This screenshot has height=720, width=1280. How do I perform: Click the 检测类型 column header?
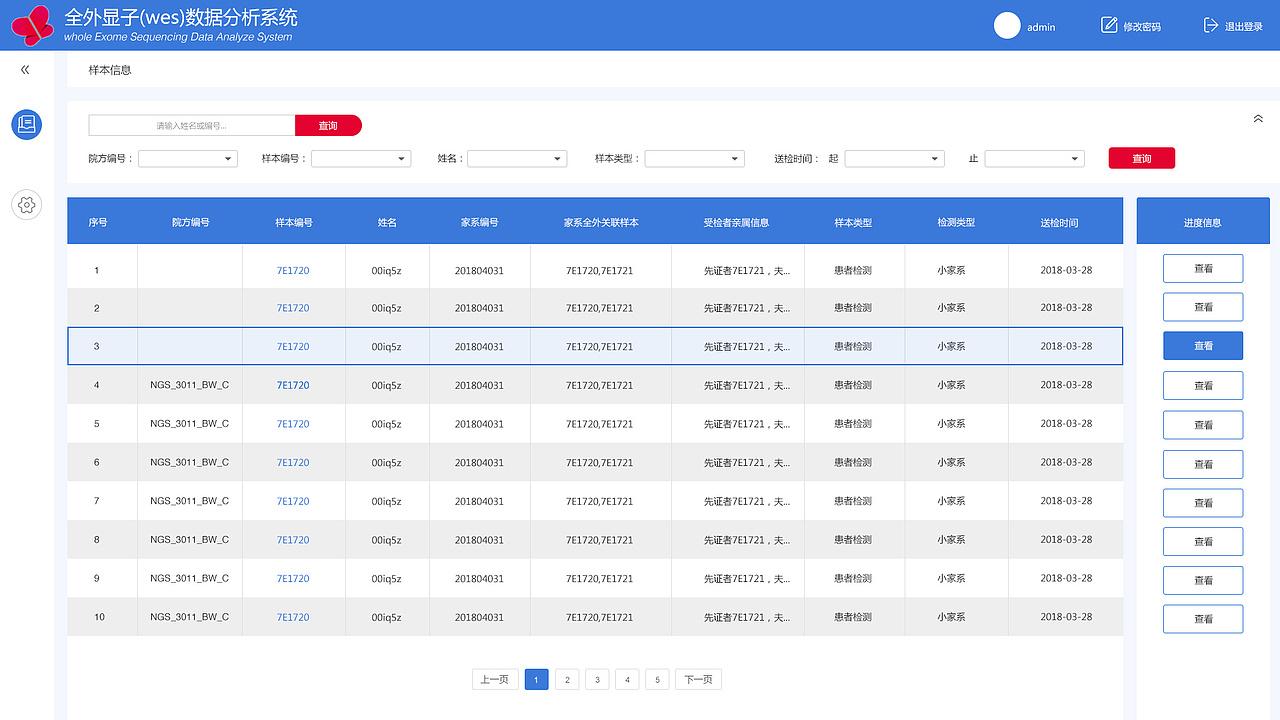pyautogui.click(x=956, y=222)
